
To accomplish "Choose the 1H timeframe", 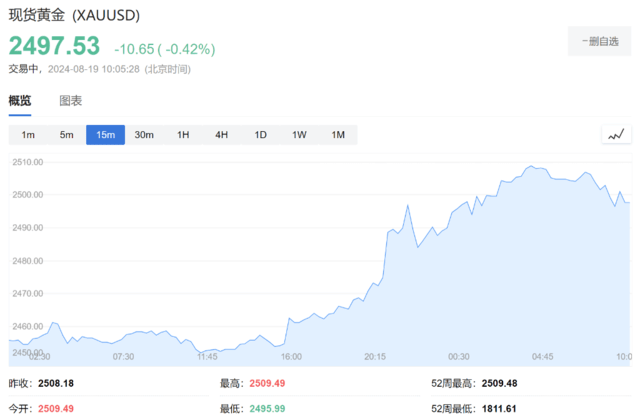I will point(183,135).
